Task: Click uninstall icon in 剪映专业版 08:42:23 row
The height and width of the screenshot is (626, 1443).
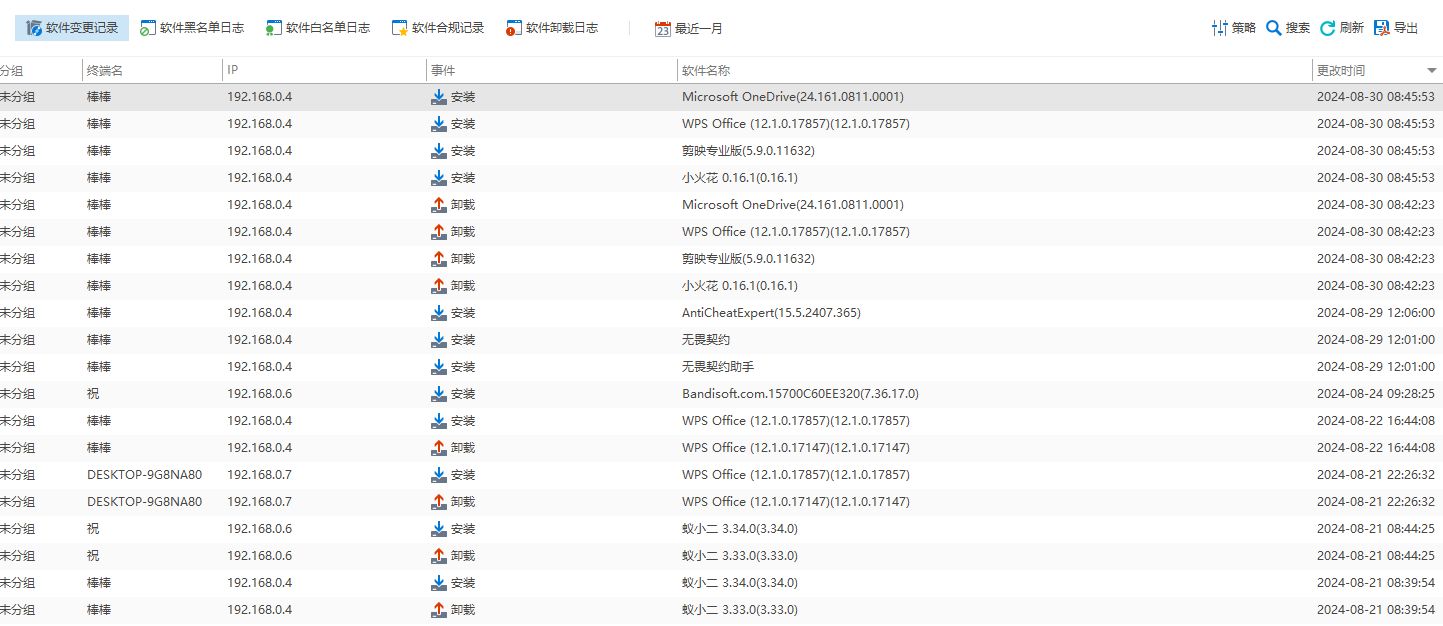Action: click(438, 259)
